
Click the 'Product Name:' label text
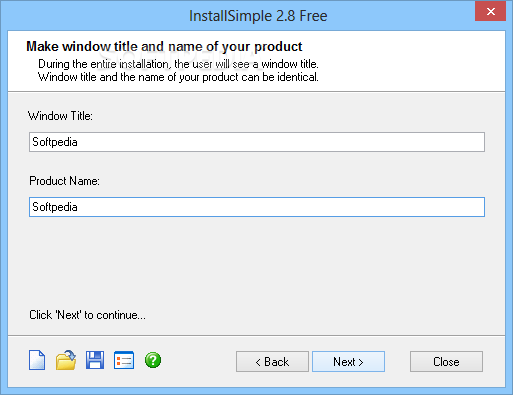pos(64,181)
